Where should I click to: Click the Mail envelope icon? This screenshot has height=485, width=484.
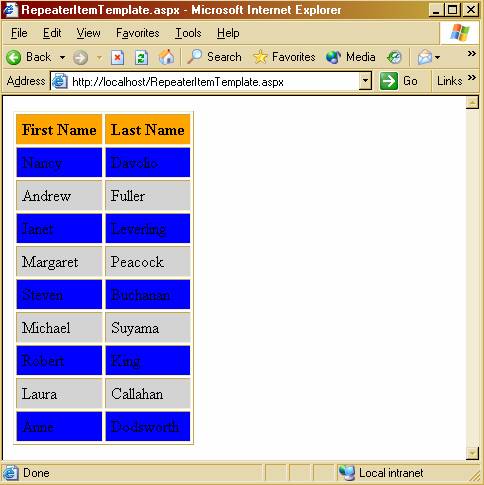pyautogui.click(x=424, y=57)
